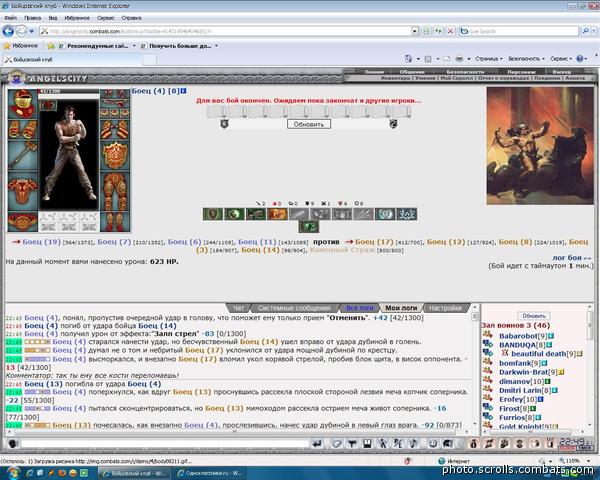Click the red helmet equipment slot
Screen dimensions: 600x480
click(x=23, y=104)
